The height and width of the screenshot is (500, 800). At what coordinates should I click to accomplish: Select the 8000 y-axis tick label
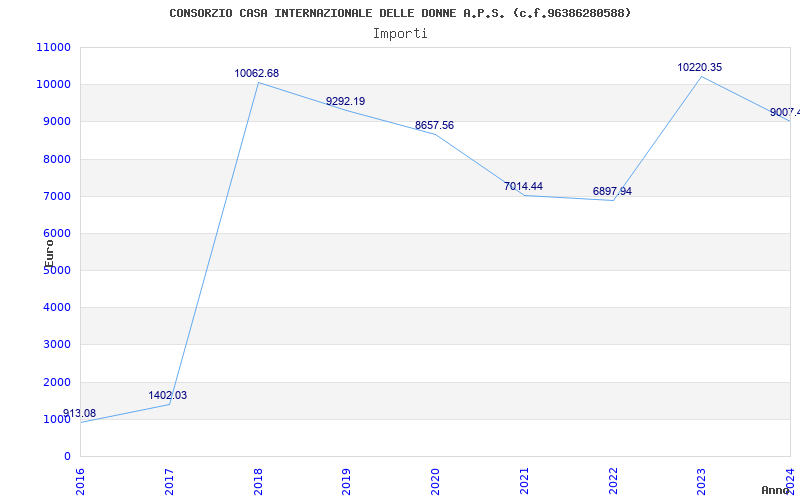pyautogui.click(x=56, y=160)
